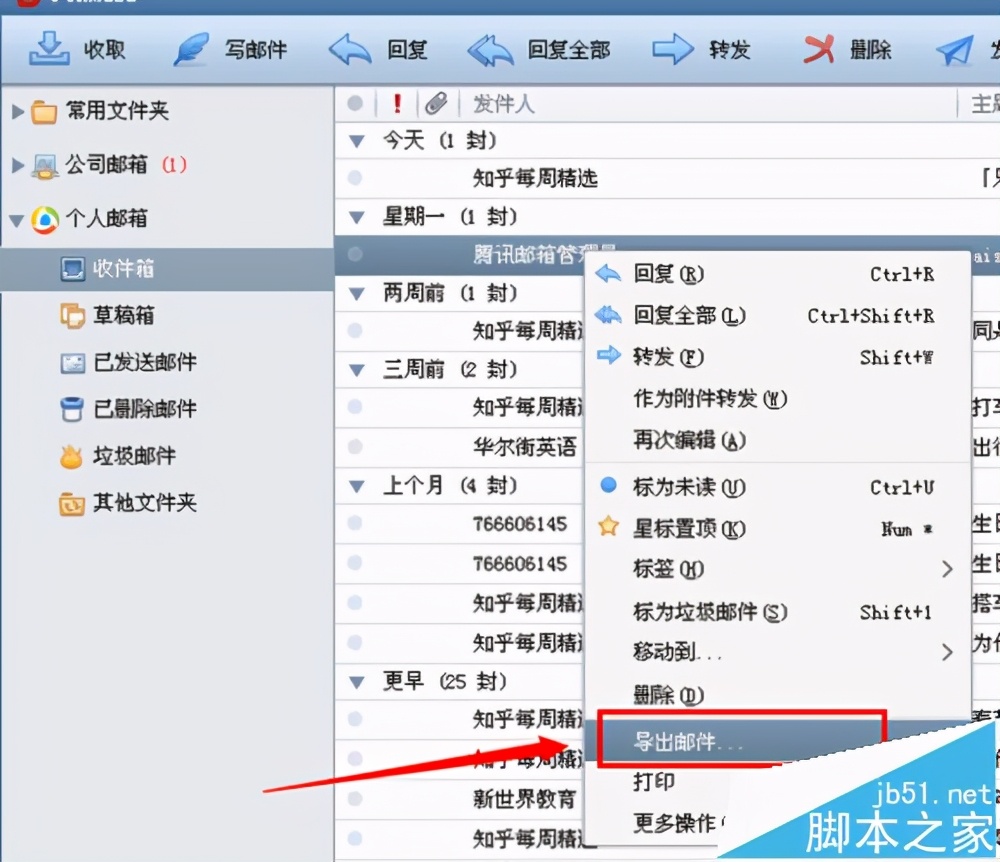
Task: Click the star icon beside 星标置顶
Action: [x=608, y=527]
